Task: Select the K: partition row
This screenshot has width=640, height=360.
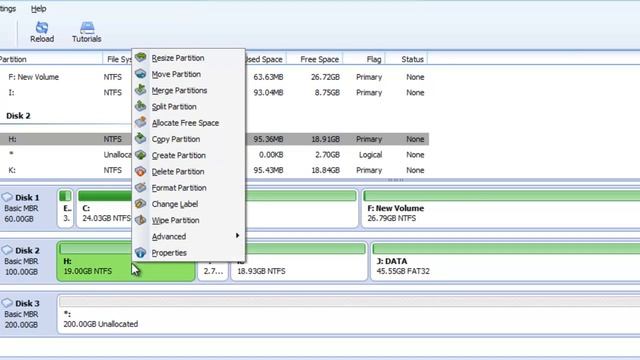Action: pos(214,170)
